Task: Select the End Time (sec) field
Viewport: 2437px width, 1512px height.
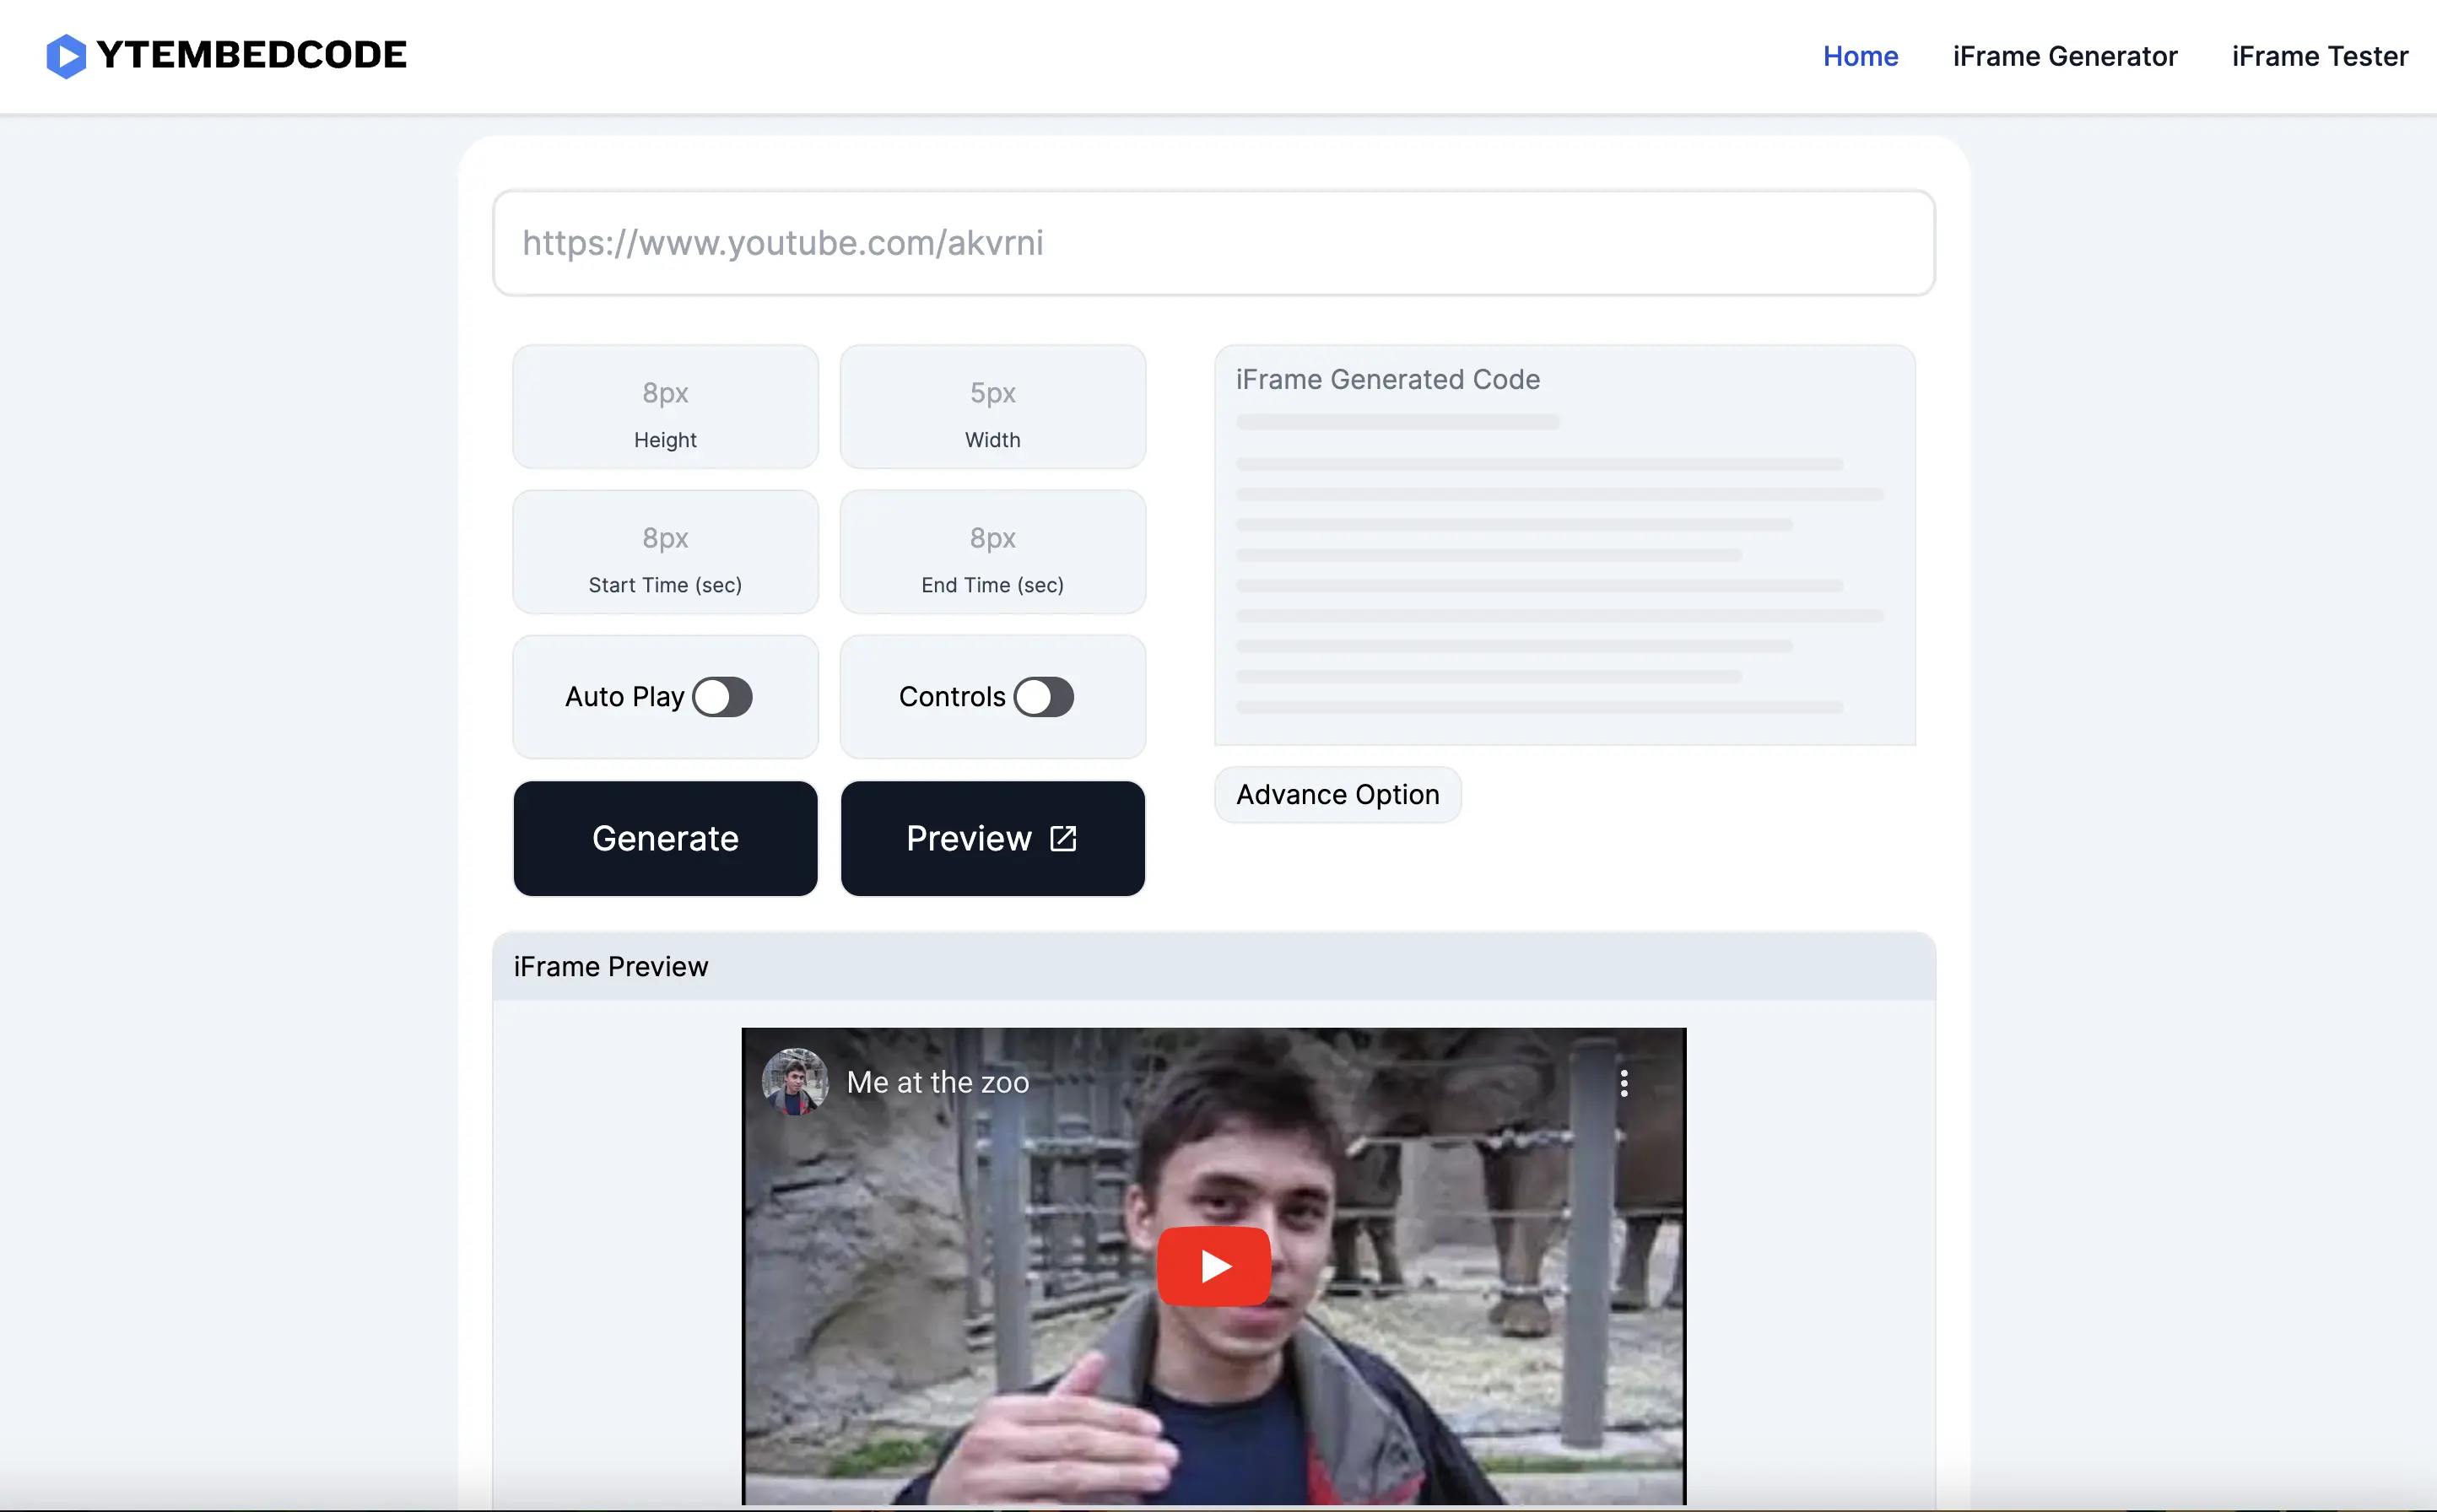Action: [992, 539]
